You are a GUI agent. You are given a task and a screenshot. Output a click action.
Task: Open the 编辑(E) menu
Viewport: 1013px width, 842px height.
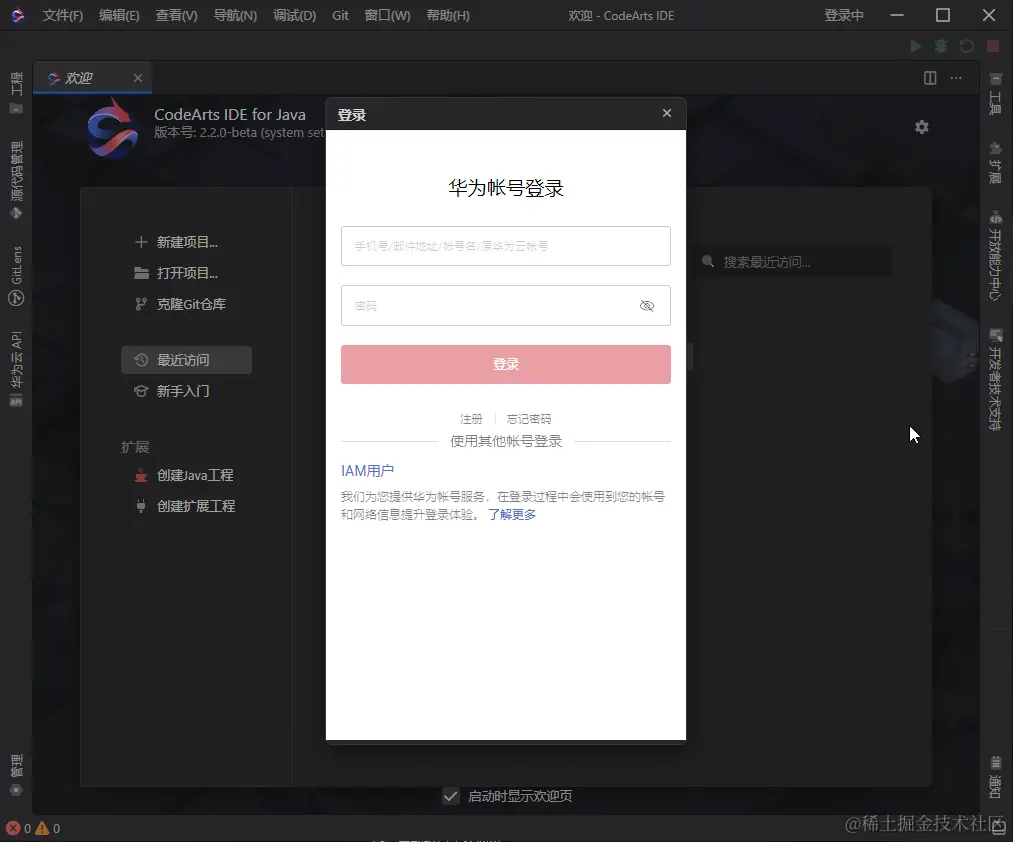coord(119,16)
